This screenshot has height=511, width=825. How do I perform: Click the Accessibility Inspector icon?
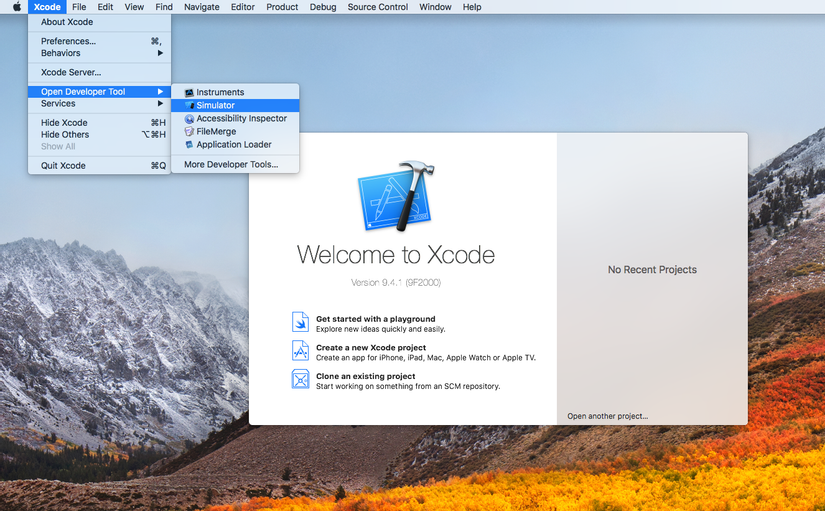pos(189,118)
